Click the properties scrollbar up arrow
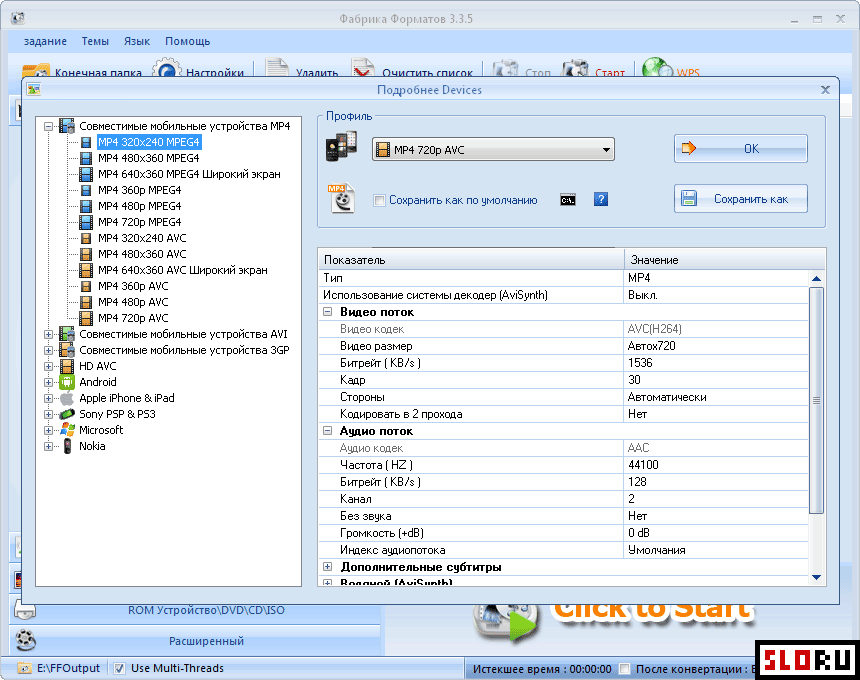 (816, 279)
